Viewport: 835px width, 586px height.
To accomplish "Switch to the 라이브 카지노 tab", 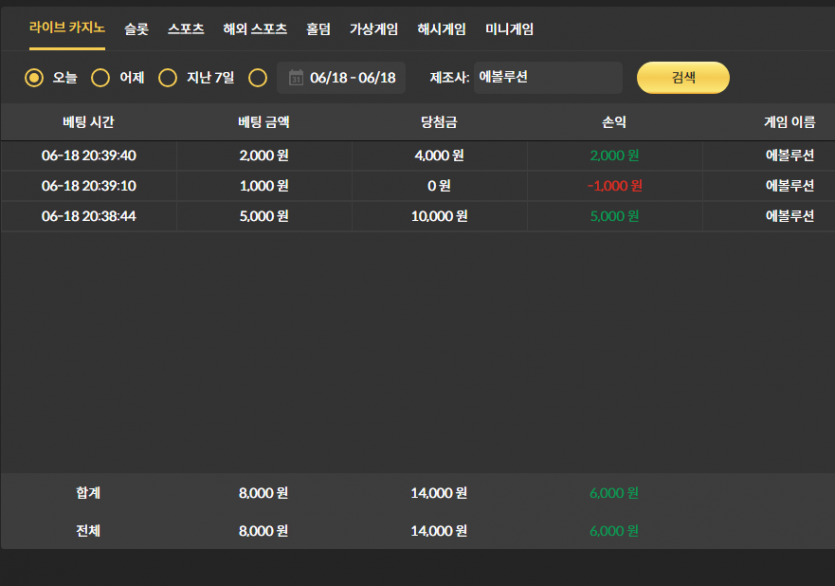I will 67,28.
